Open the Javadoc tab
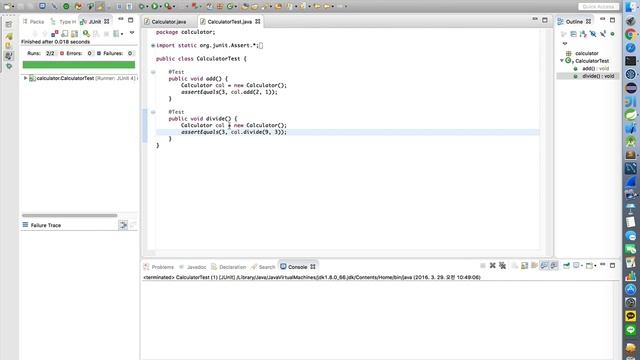 pos(193,267)
